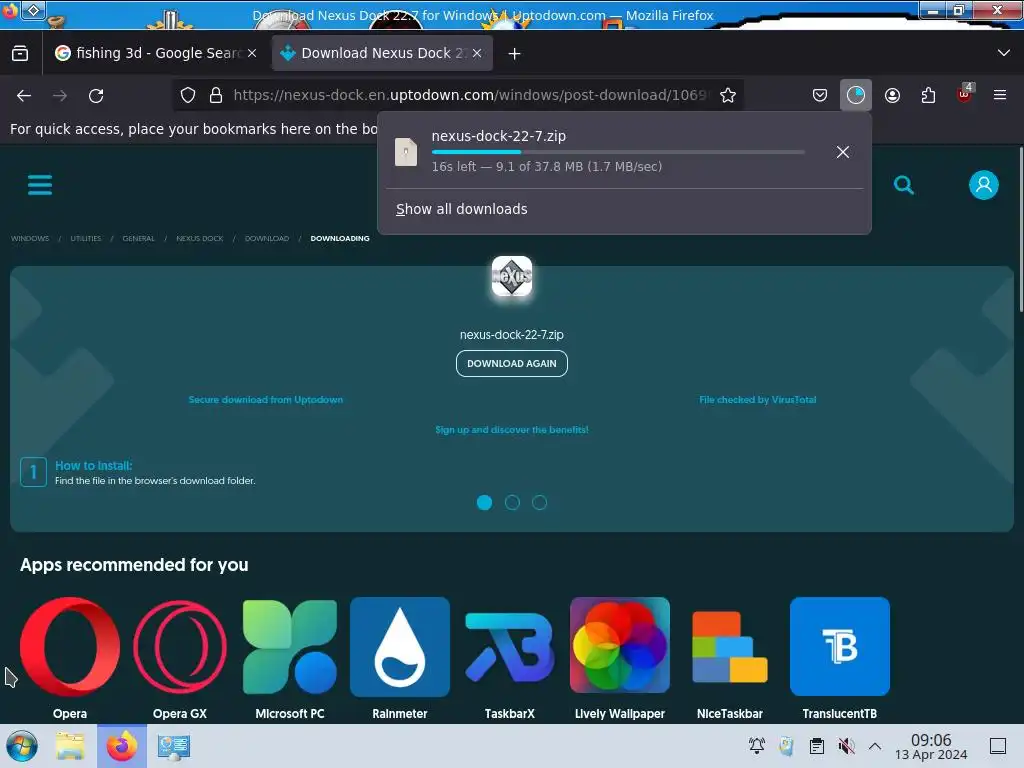Open the Windows Start button
Viewport: 1024px width, 768px height.
pyautogui.click(x=22, y=746)
